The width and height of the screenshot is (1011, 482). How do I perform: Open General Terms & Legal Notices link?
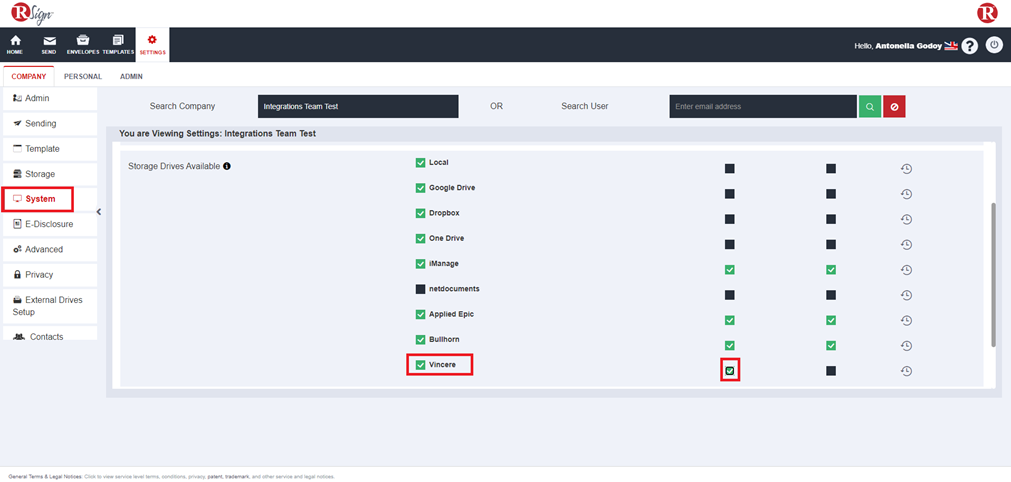pyautogui.click(x=45, y=477)
